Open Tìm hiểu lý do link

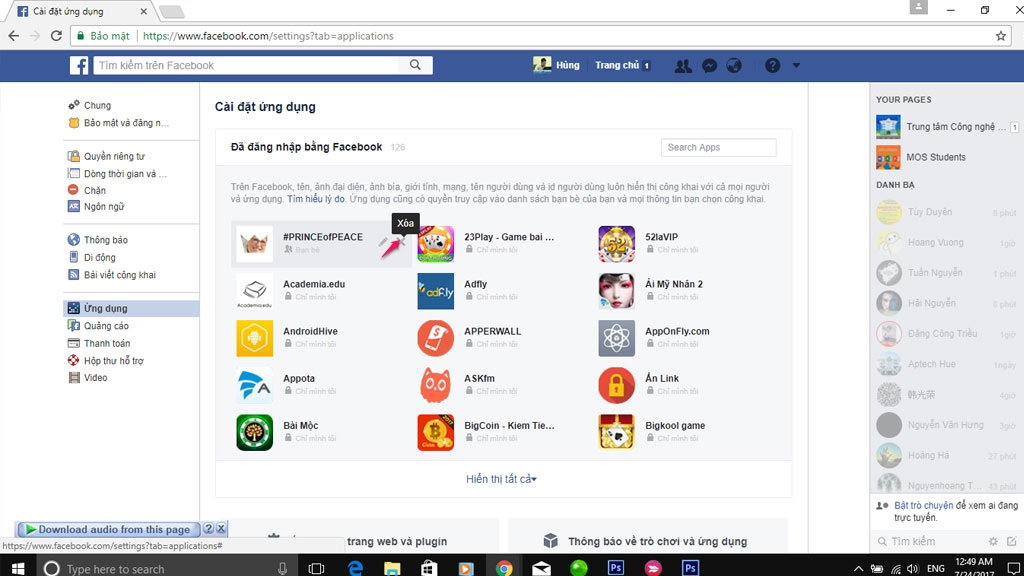tap(315, 199)
